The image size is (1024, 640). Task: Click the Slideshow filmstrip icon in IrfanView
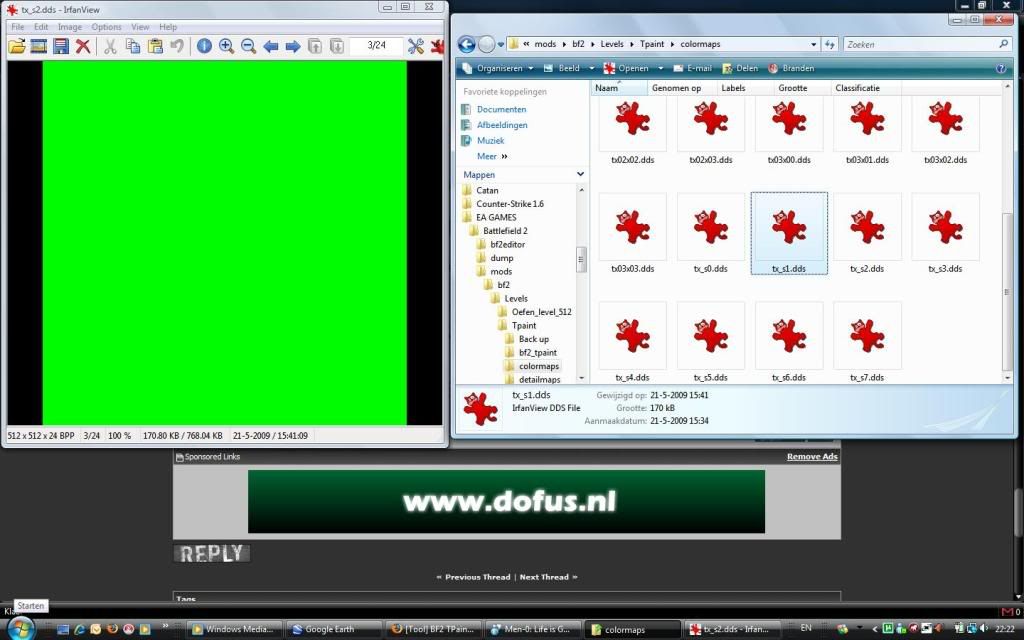tap(39, 46)
